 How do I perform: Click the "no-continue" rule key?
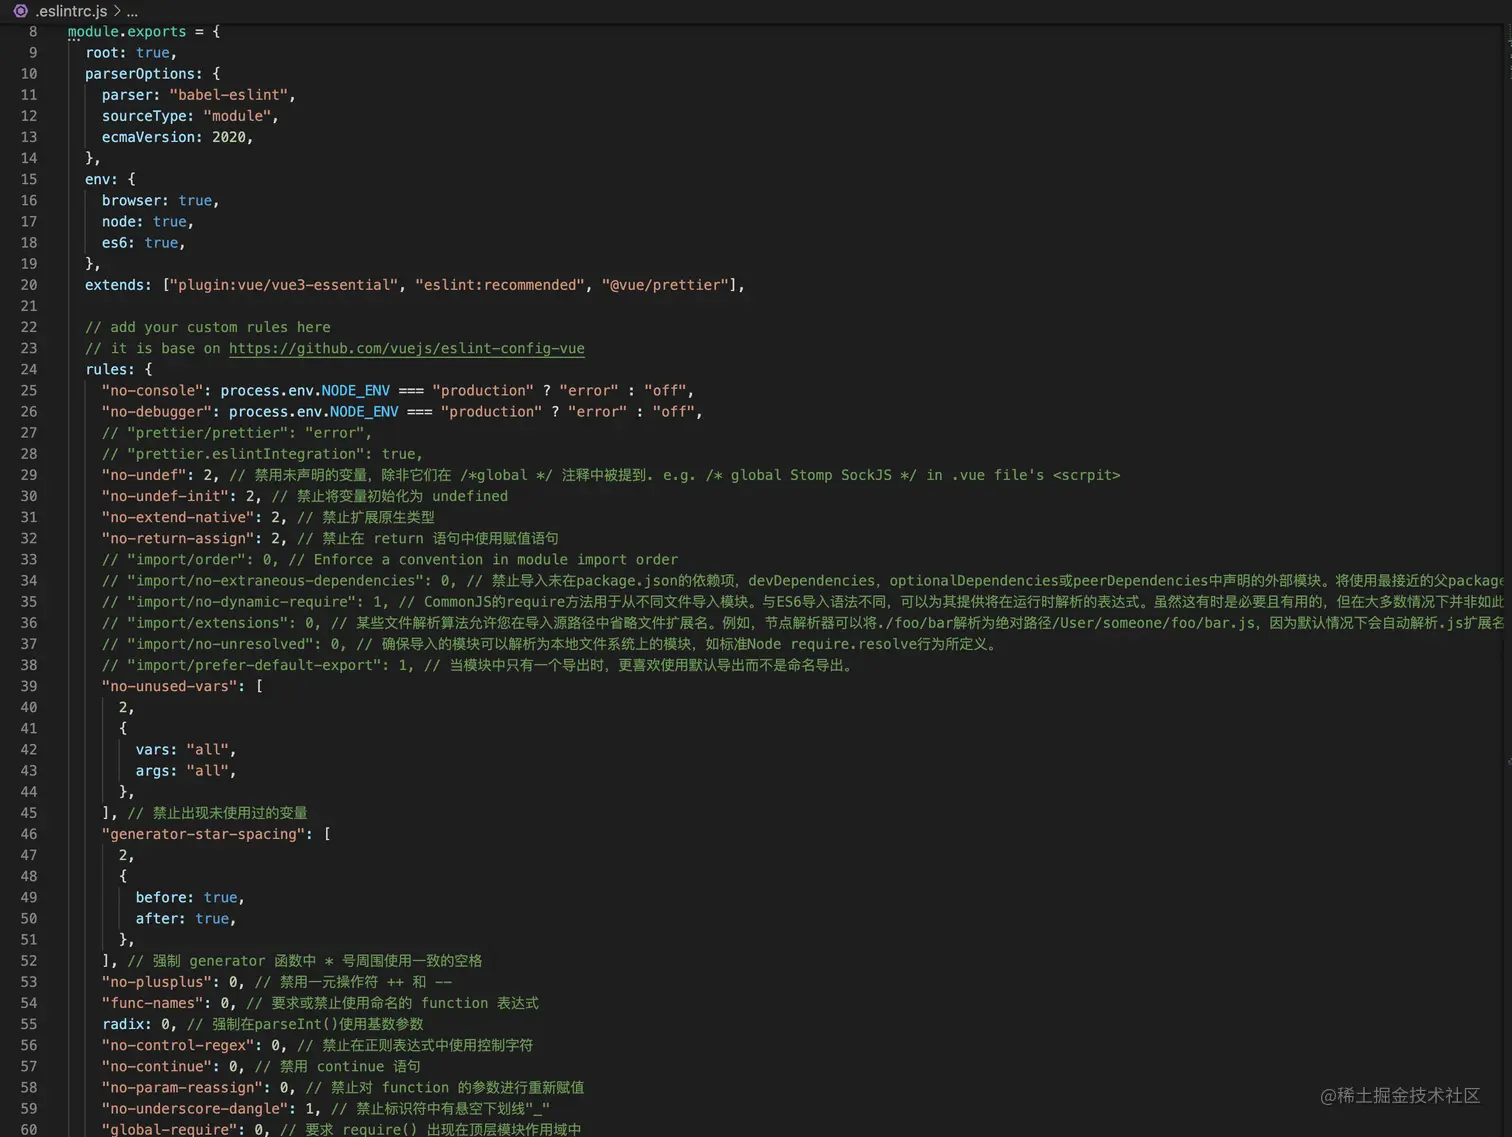[156, 1066]
